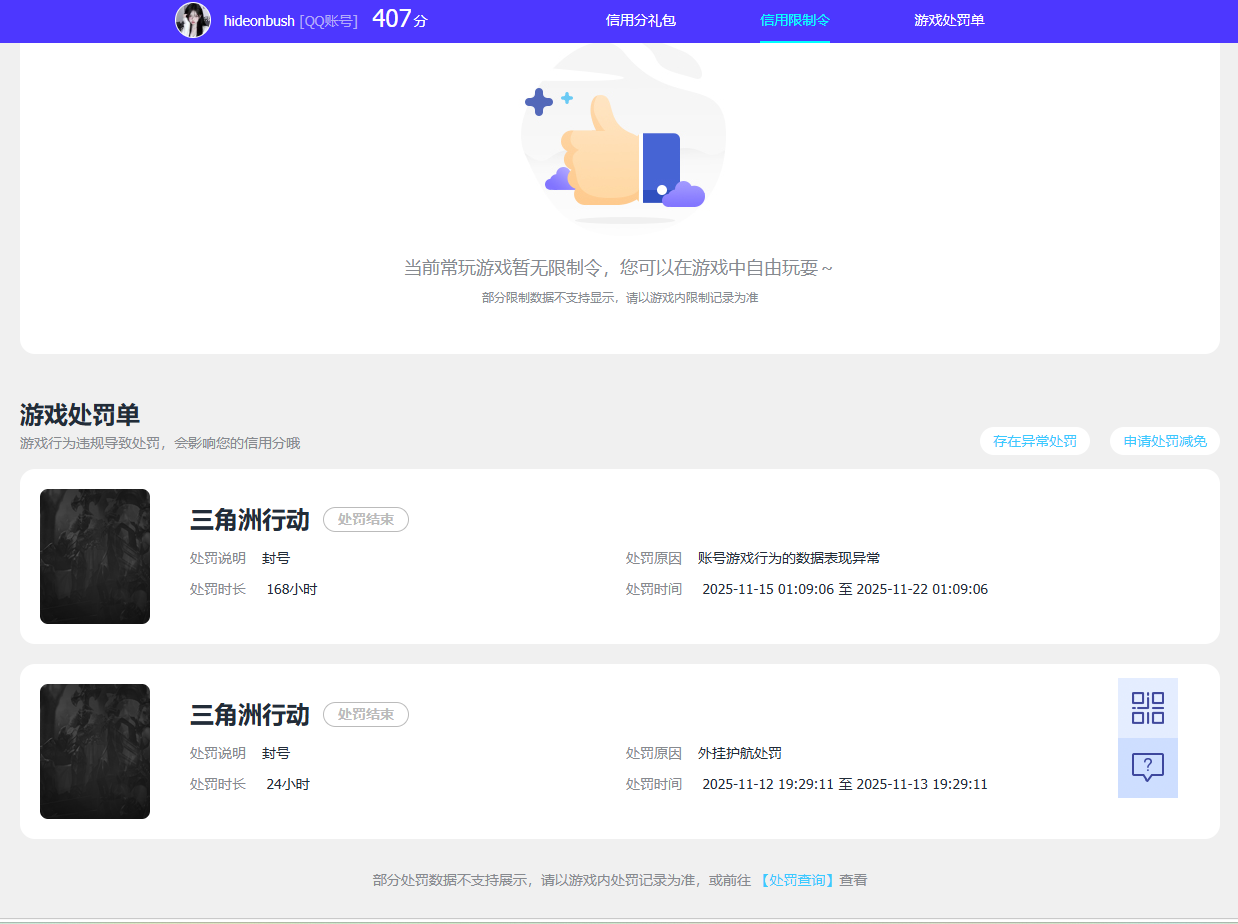Image resolution: width=1238 pixels, height=924 pixels.
Task: Select the 信用限制令 tab
Action: pos(795,20)
